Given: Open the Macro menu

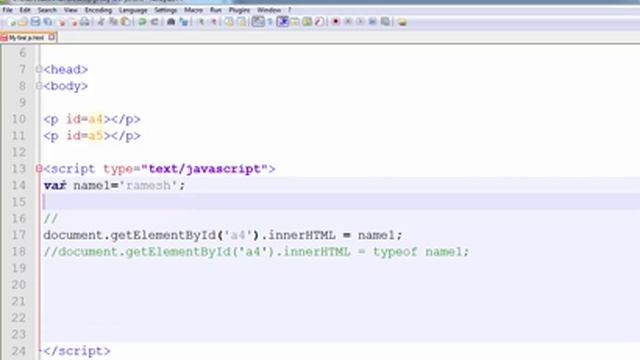Looking at the screenshot, I should (x=193, y=10).
